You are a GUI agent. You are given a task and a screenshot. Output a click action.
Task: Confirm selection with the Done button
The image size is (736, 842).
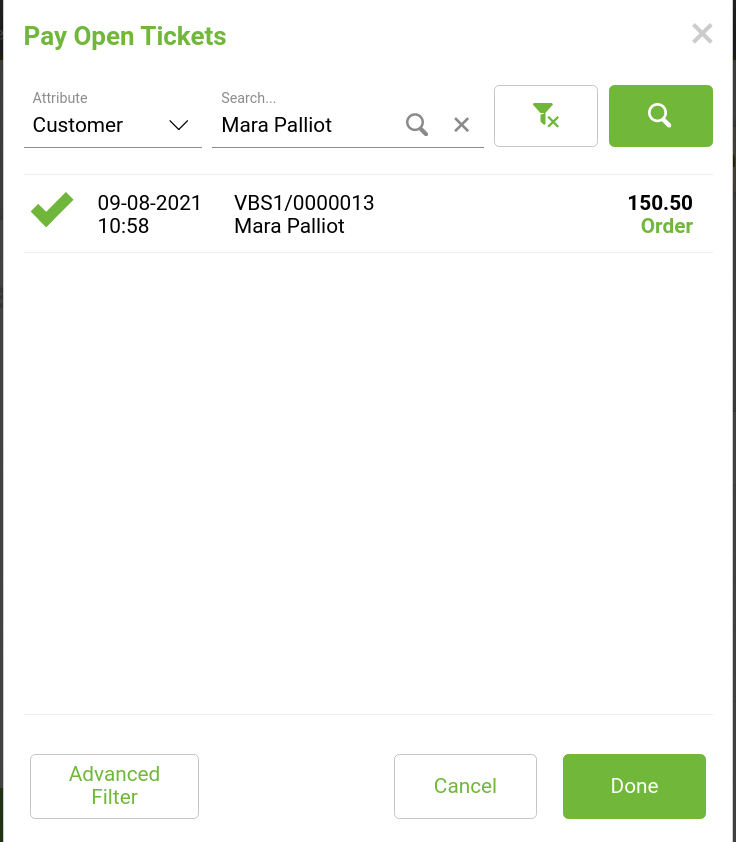[x=634, y=786]
